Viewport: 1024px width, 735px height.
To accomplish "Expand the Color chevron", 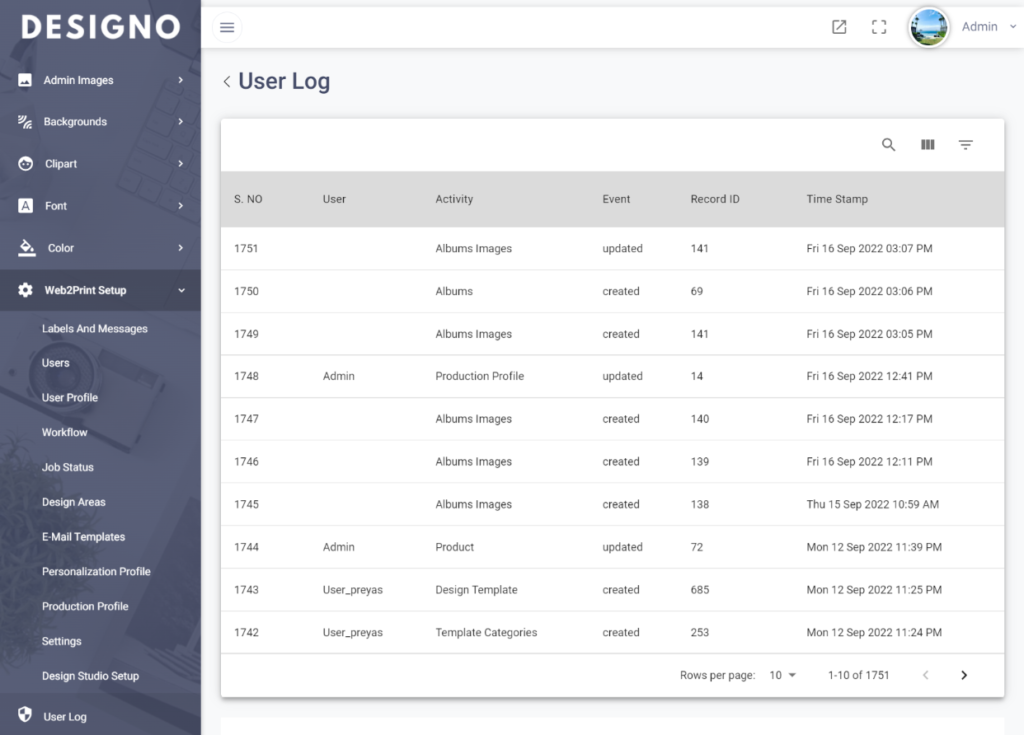I will click(181, 248).
